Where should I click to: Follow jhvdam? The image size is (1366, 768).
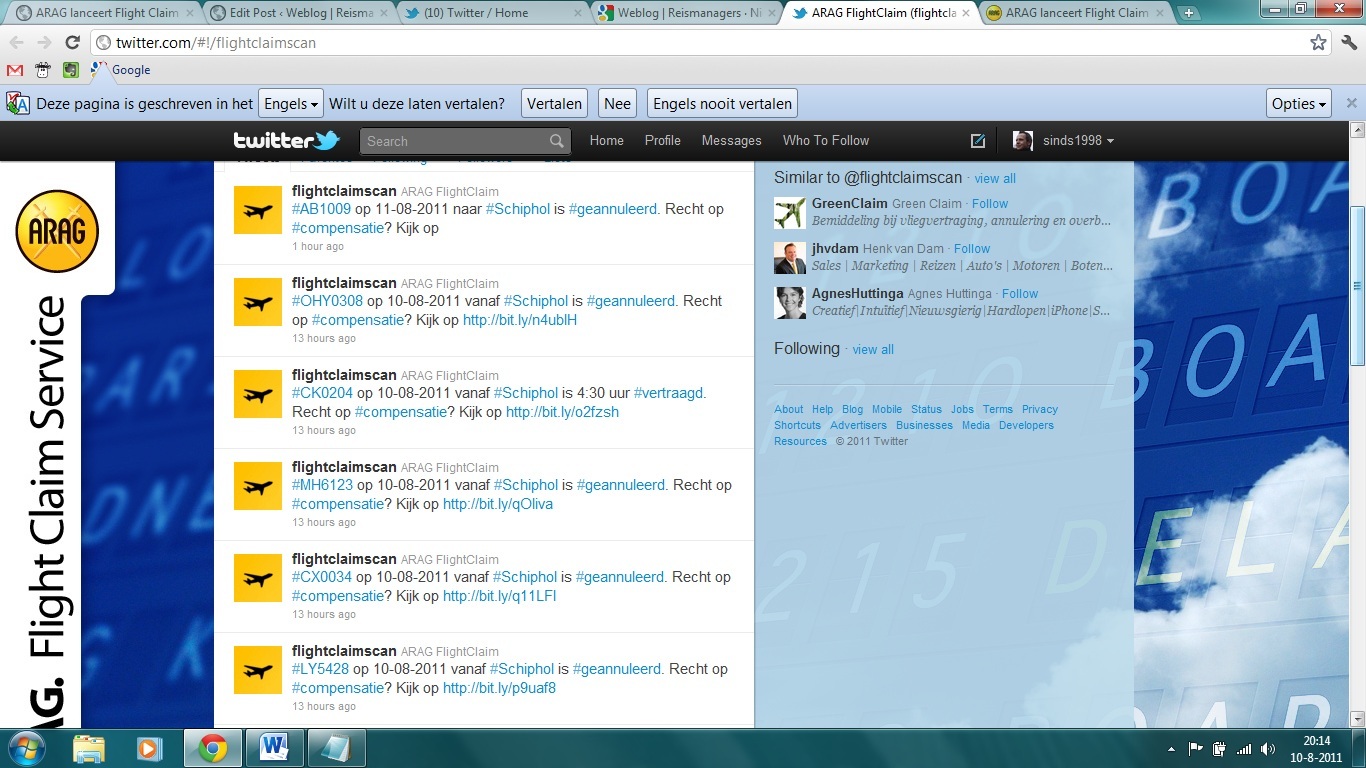pos(972,249)
